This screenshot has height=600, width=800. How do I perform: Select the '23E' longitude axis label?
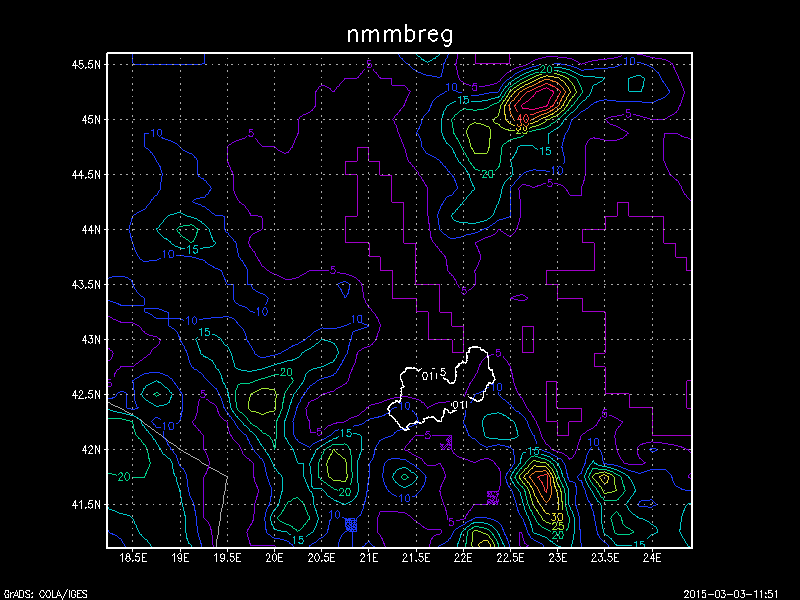pyautogui.click(x=558, y=558)
